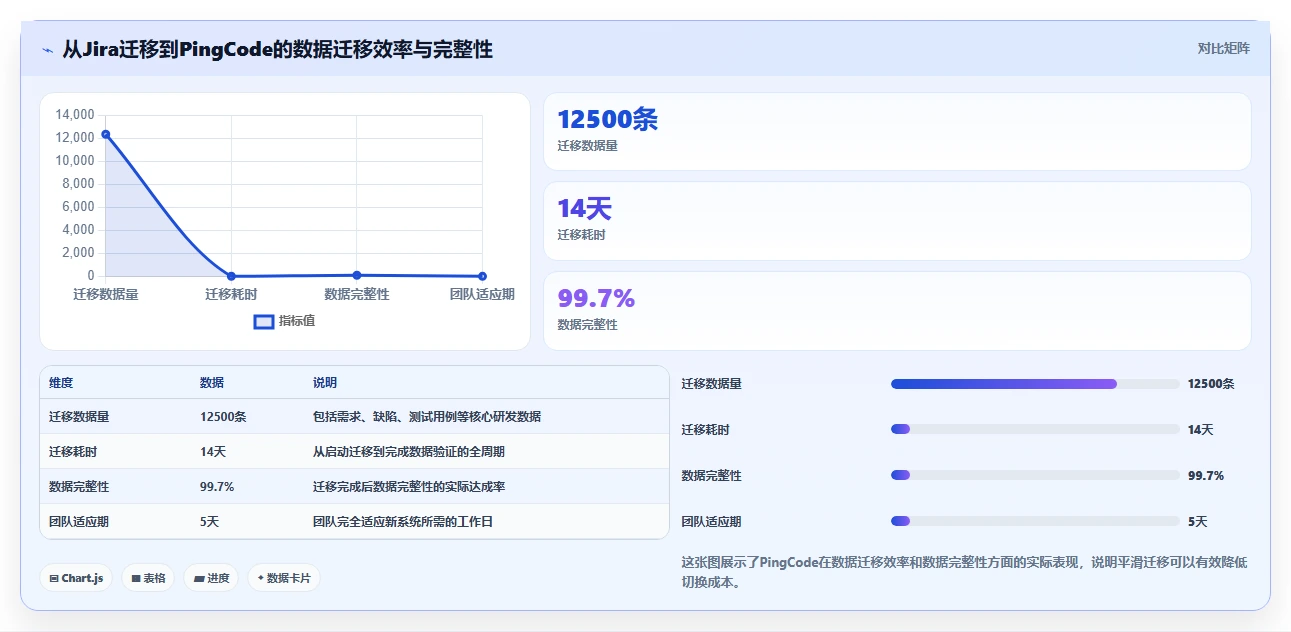The image size is (1291, 632).
Task: Select the 12500条 迁移数据量 stat card
Action: pyautogui.click(x=897, y=131)
